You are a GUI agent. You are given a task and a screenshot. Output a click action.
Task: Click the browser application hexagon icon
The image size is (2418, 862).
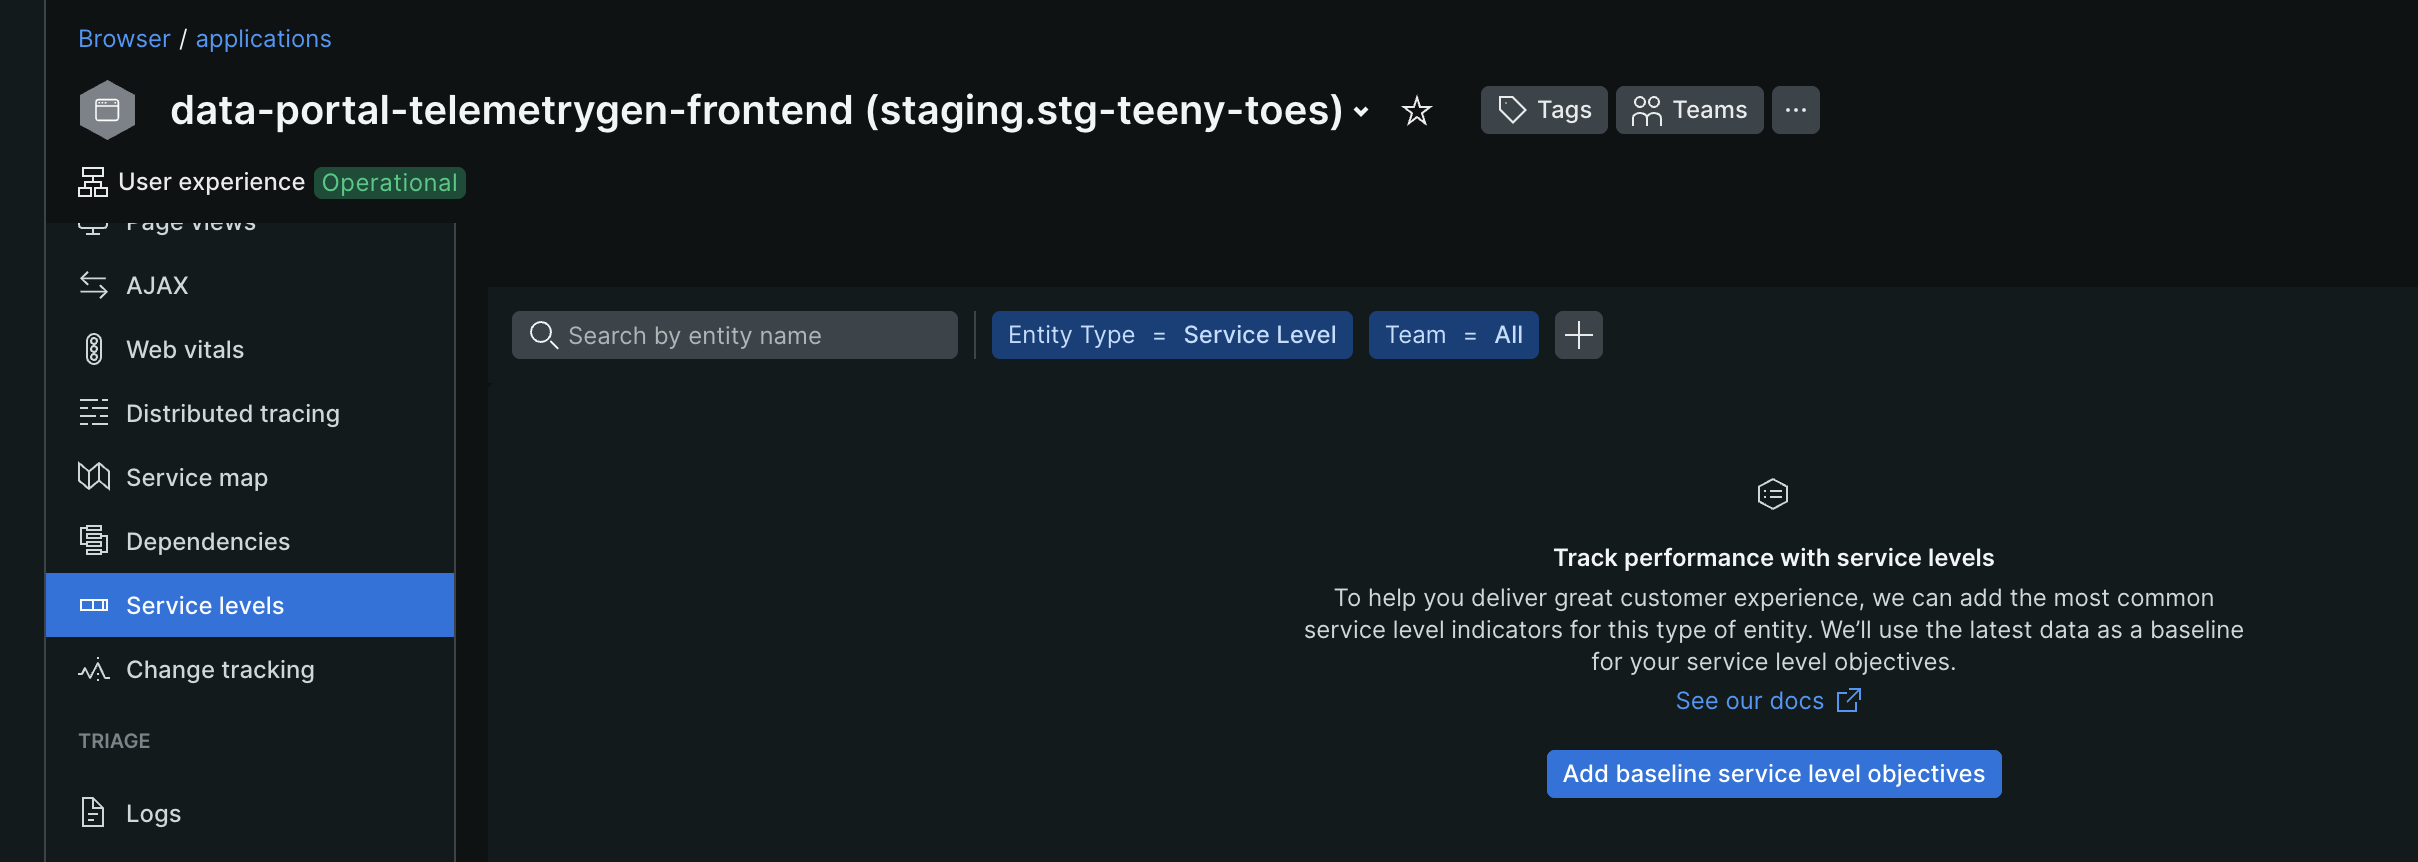107,110
